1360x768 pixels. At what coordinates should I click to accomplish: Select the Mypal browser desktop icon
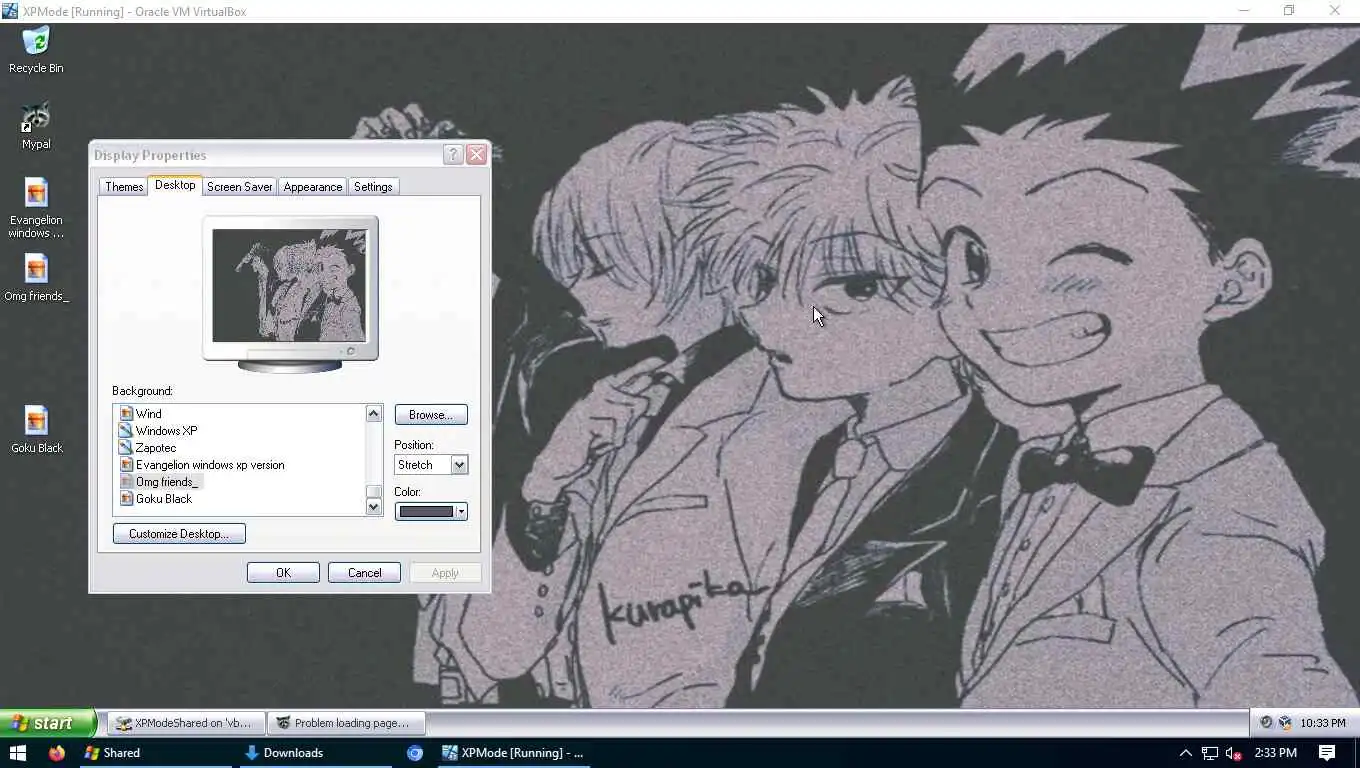click(x=36, y=126)
